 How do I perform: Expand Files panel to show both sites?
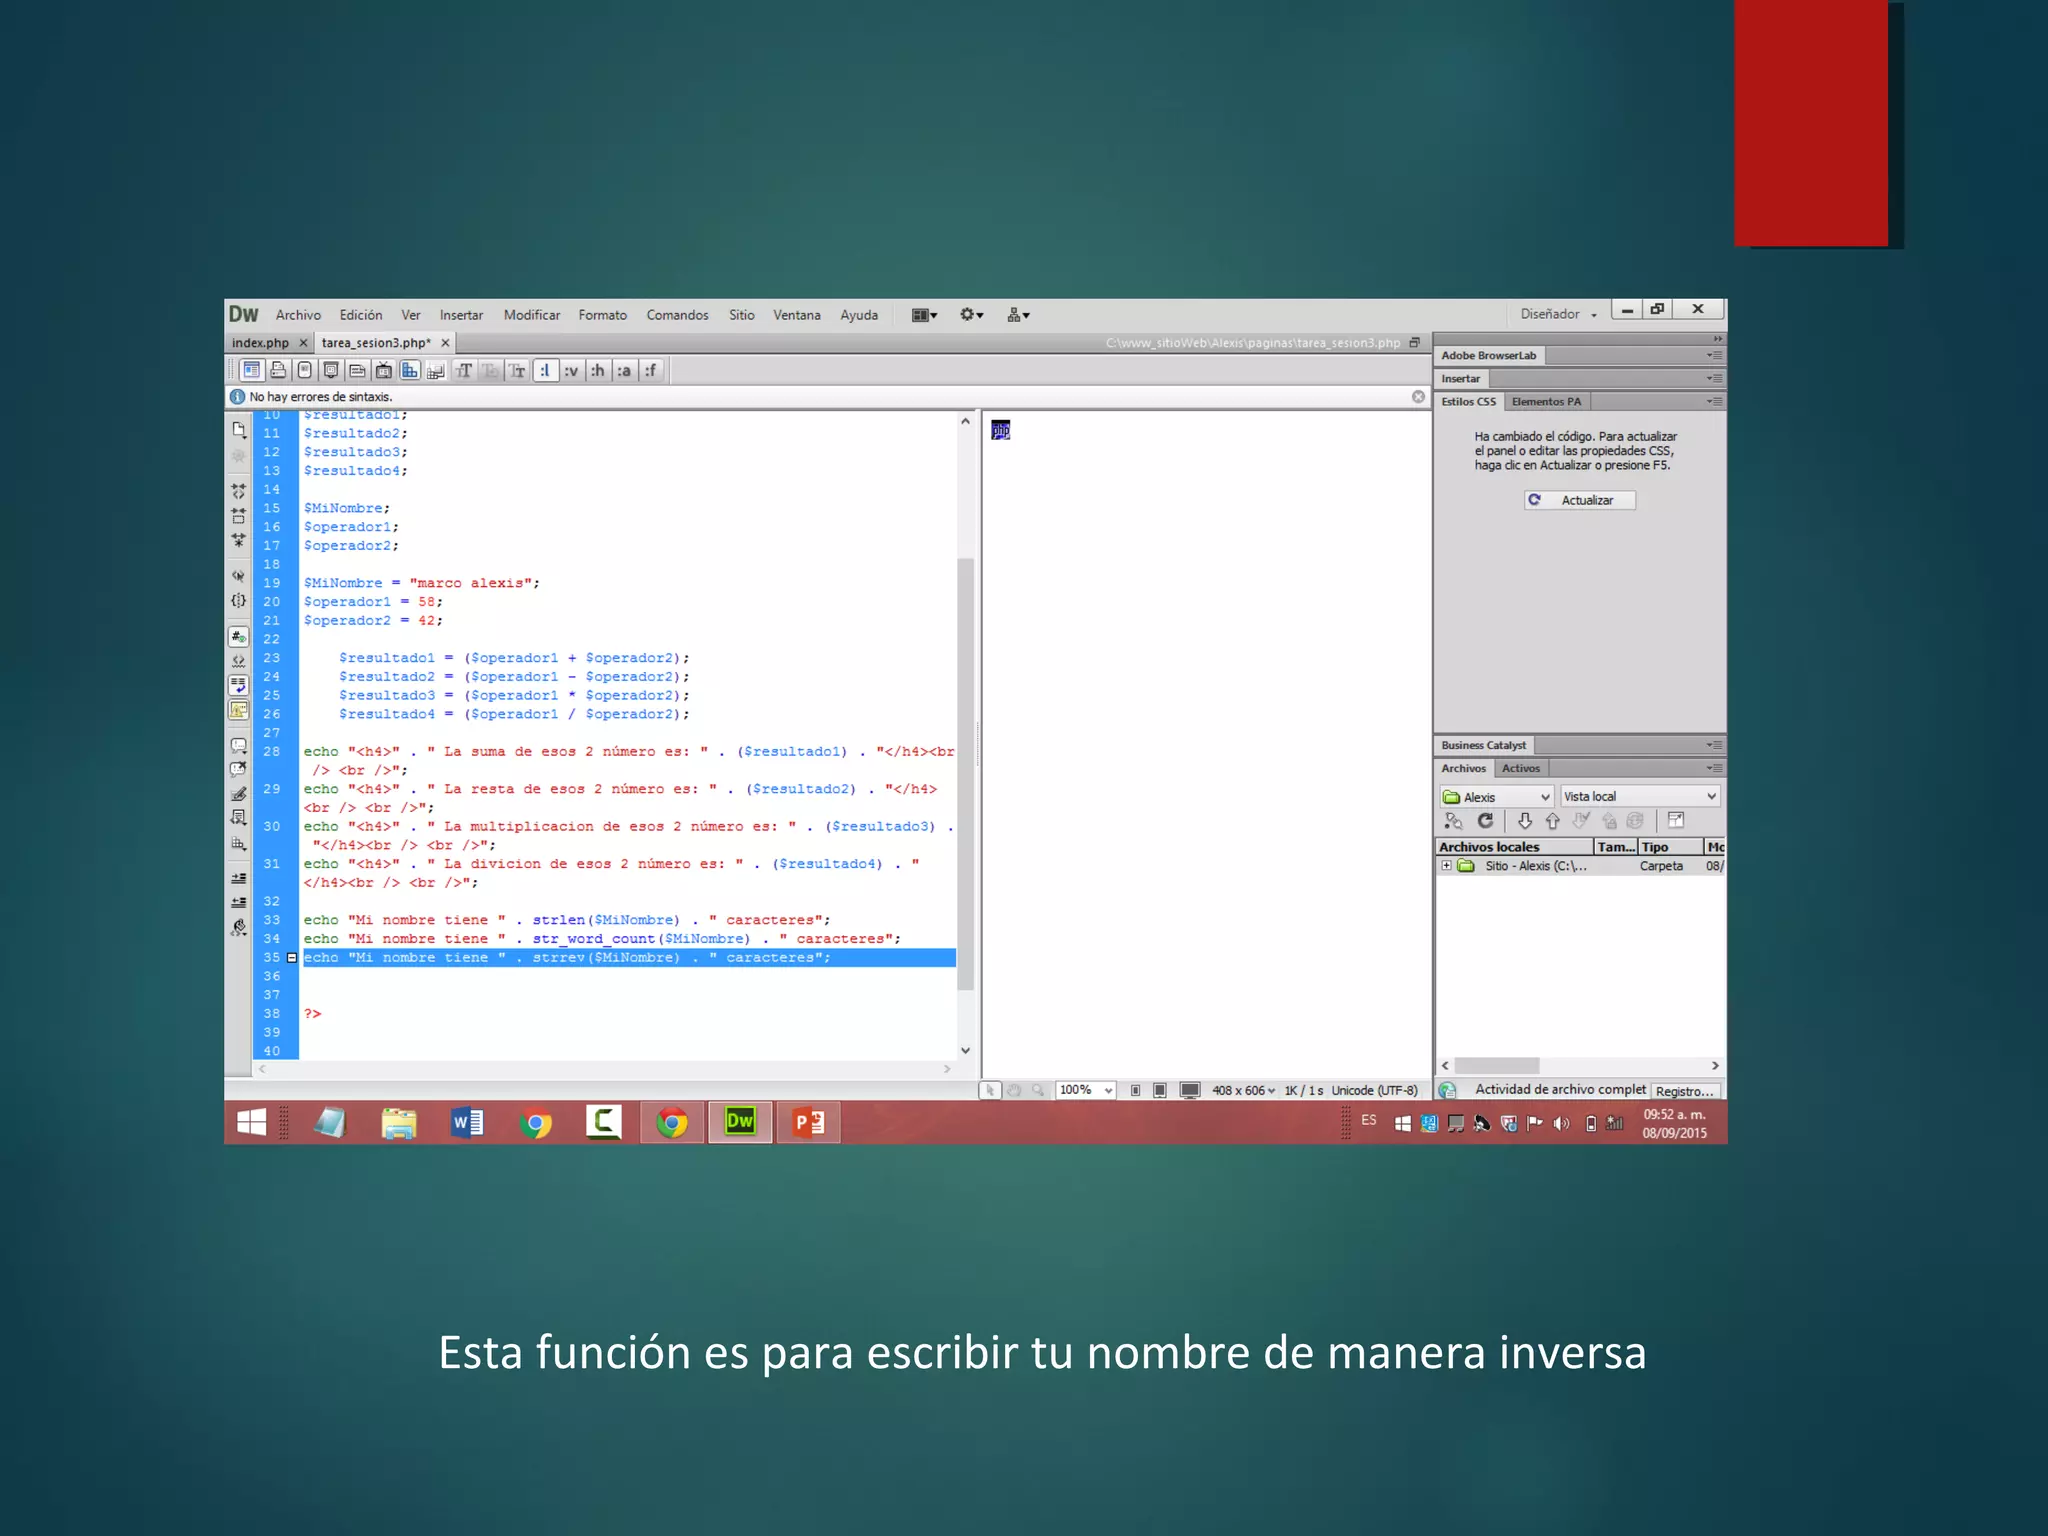pyautogui.click(x=1676, y=821)
